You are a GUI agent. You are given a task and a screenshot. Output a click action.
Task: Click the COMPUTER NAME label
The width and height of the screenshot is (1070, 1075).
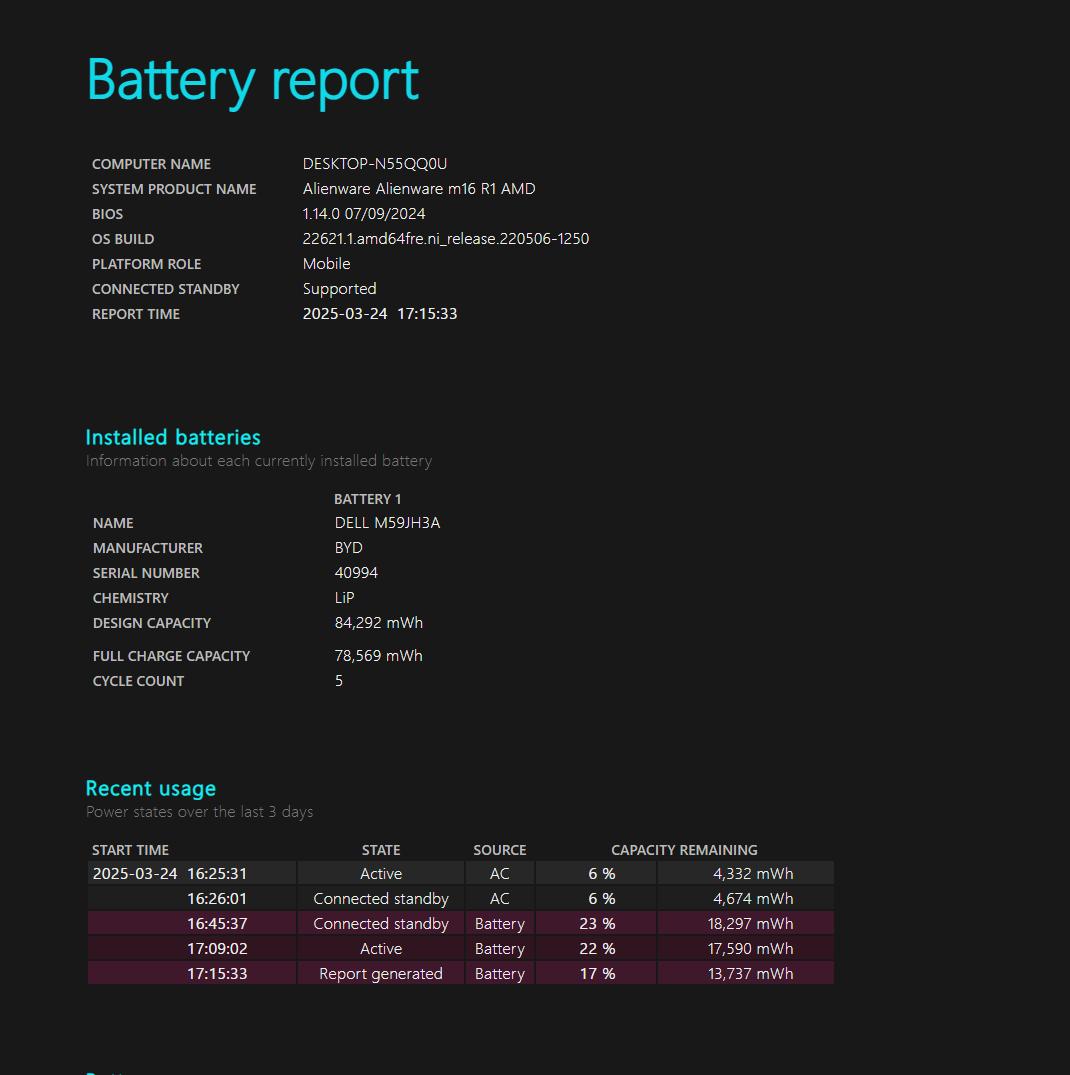pos(151,165)
